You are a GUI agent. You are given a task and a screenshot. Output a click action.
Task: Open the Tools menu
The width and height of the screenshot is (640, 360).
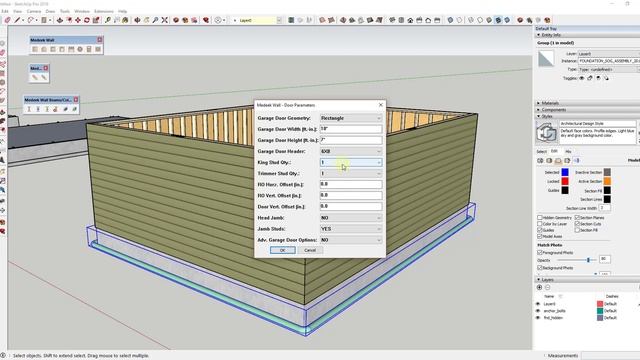coord(65,11)
